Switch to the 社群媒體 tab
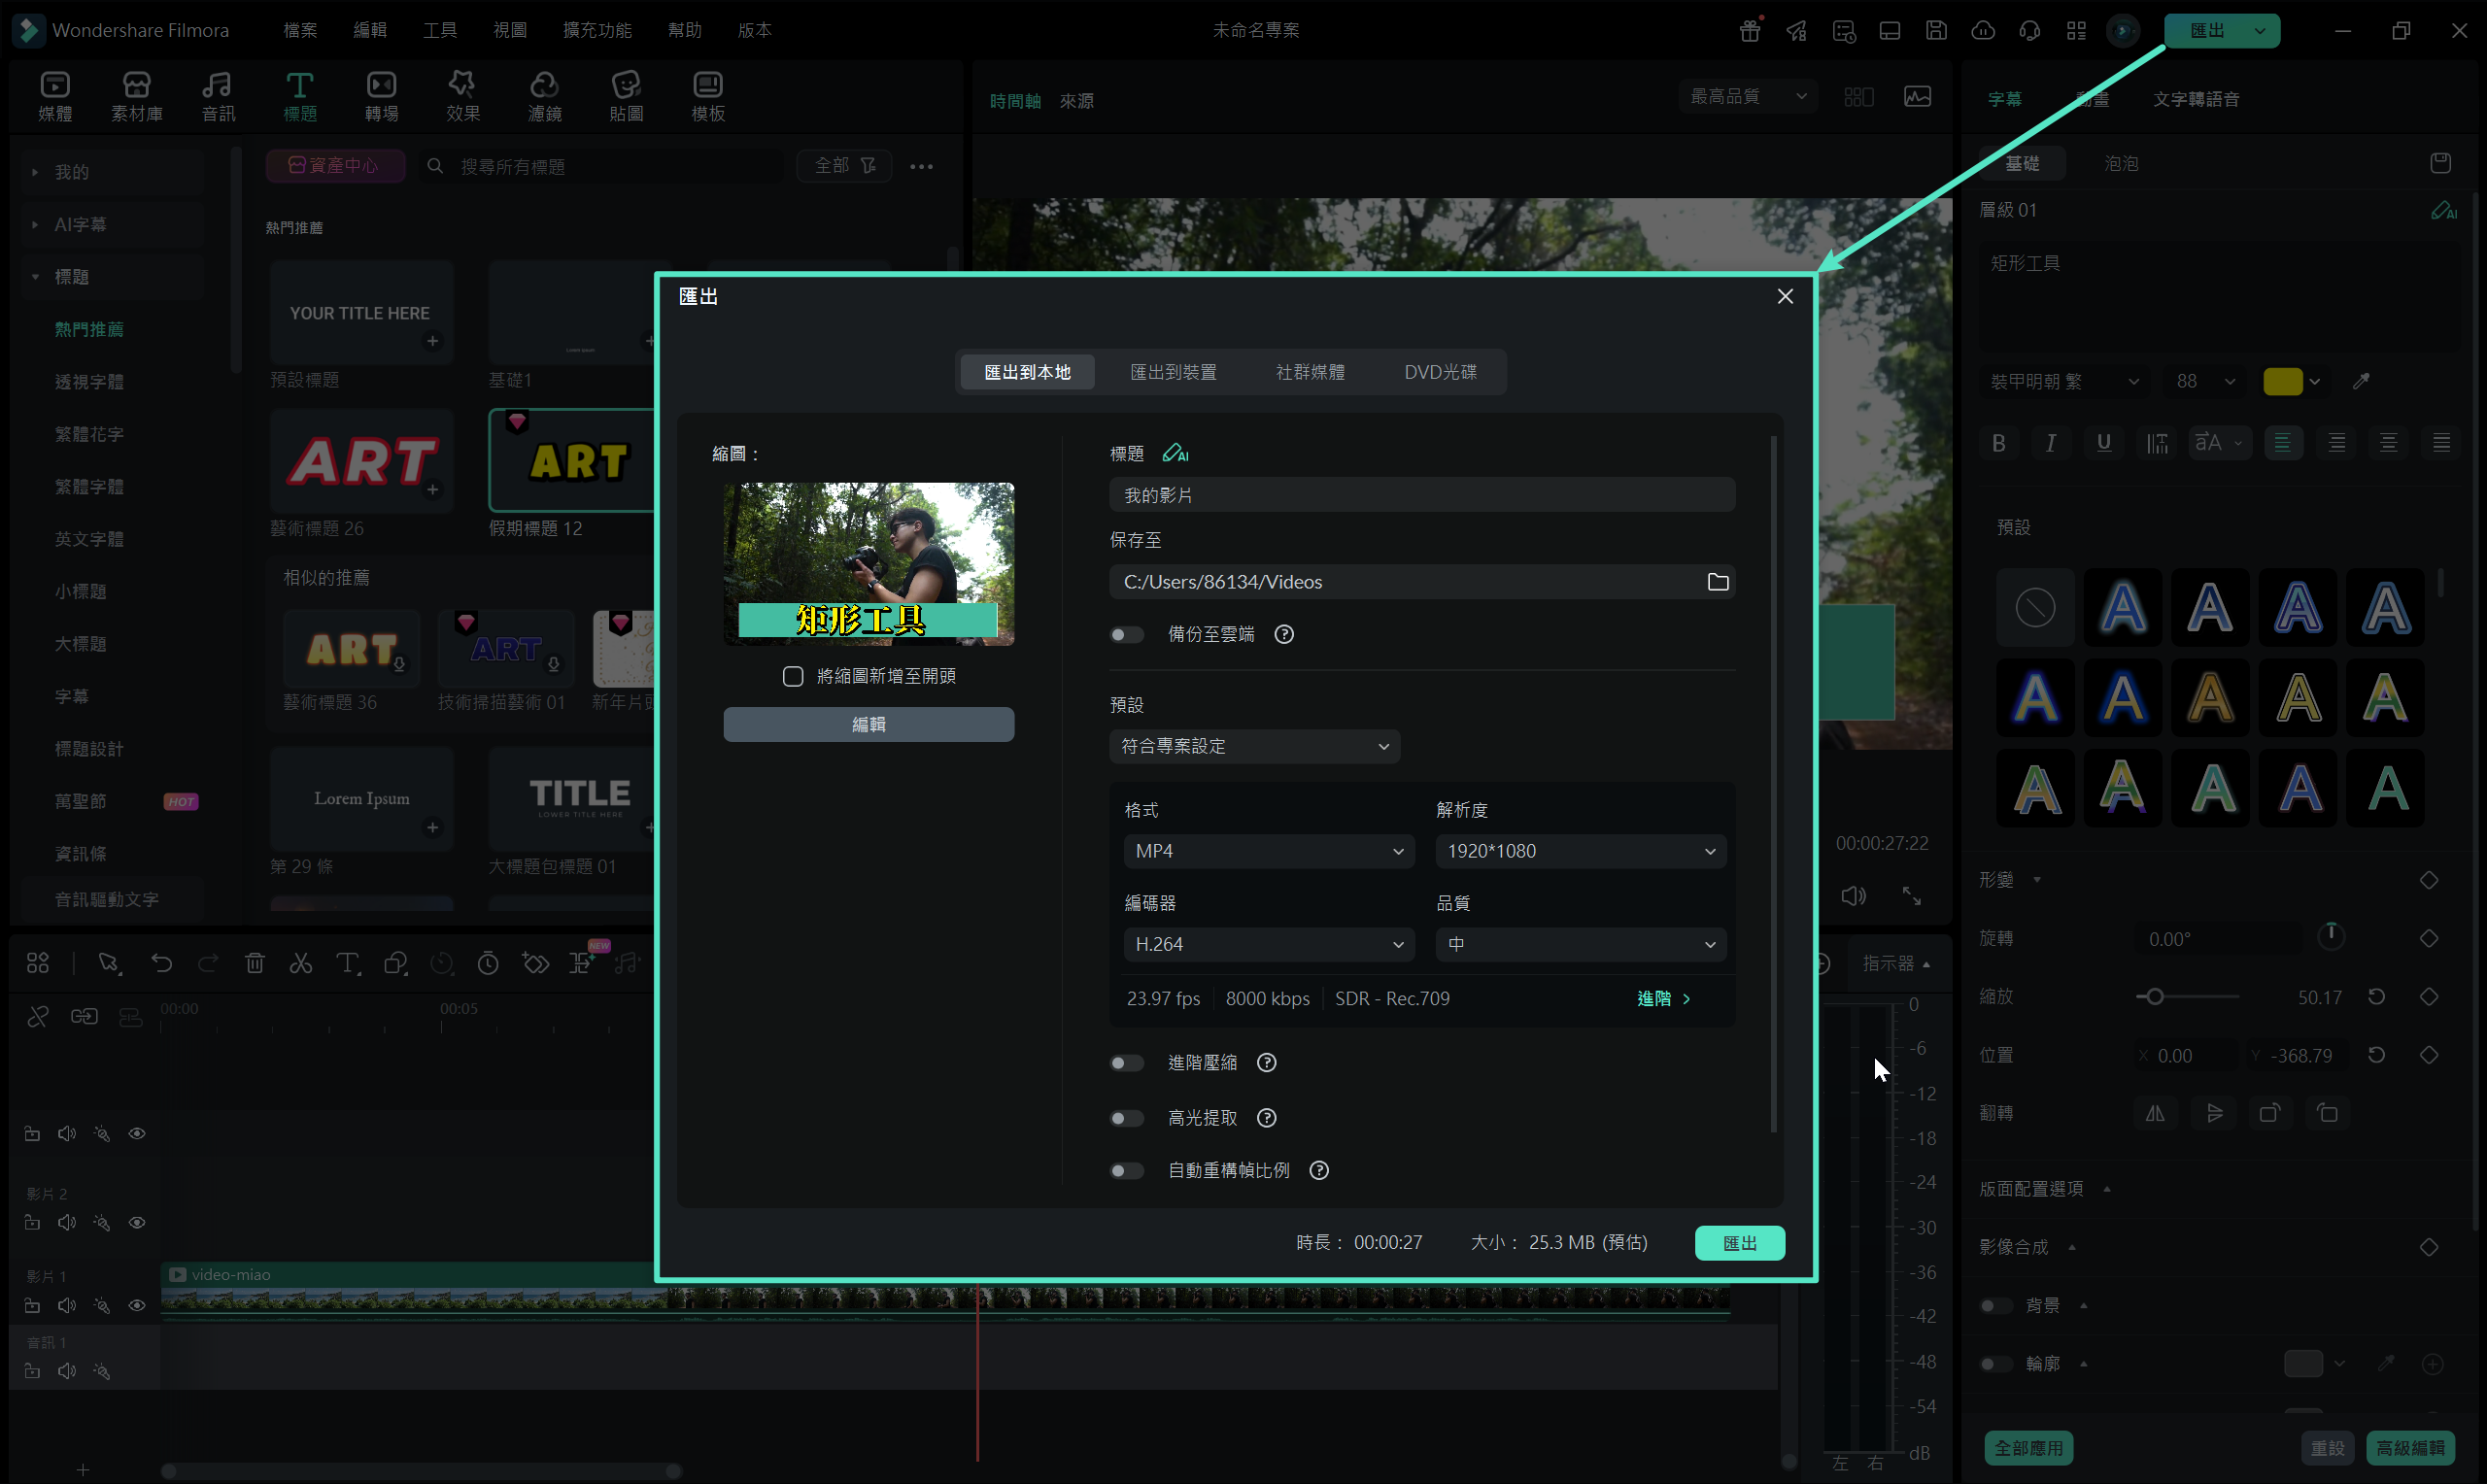The height and width of the screenshot is (1484, 2487). 1309,372
